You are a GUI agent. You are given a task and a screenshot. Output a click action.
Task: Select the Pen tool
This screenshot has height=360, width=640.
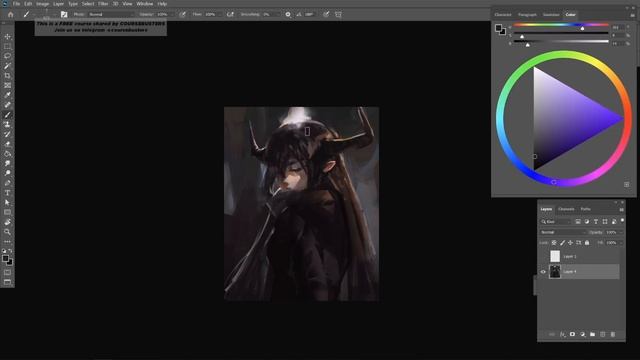click(x=7, y=183)
